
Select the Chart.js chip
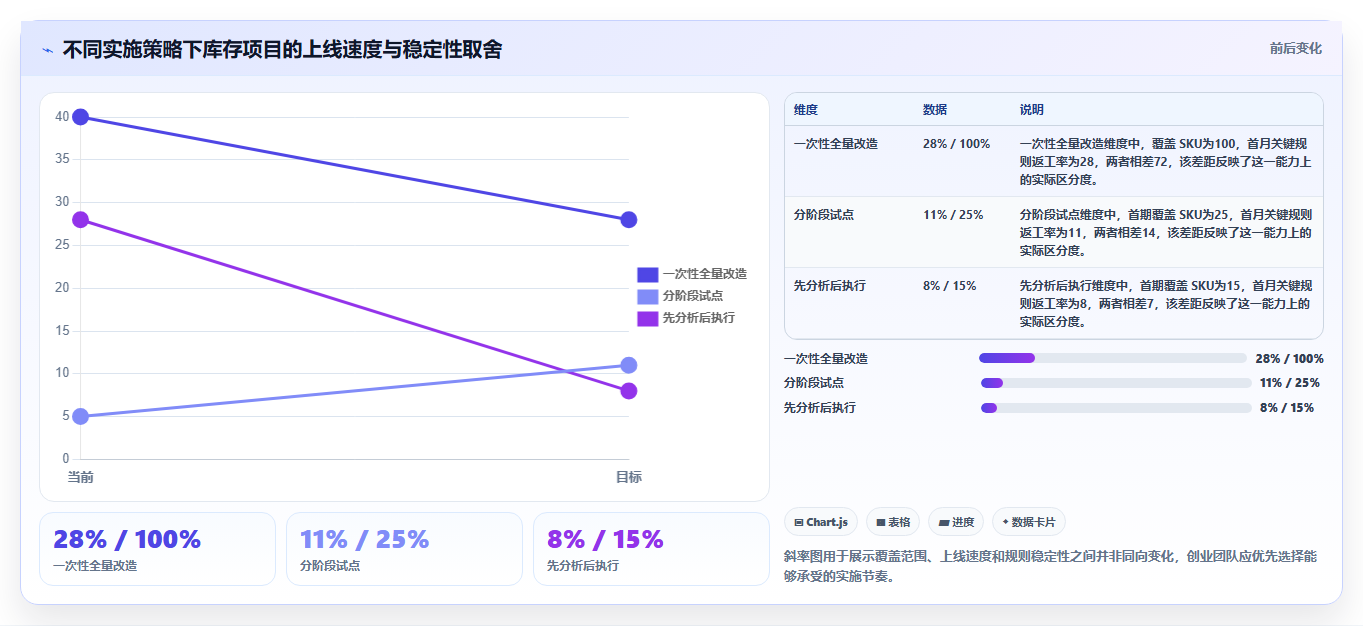pyautogui.click(x=821, y=522)
